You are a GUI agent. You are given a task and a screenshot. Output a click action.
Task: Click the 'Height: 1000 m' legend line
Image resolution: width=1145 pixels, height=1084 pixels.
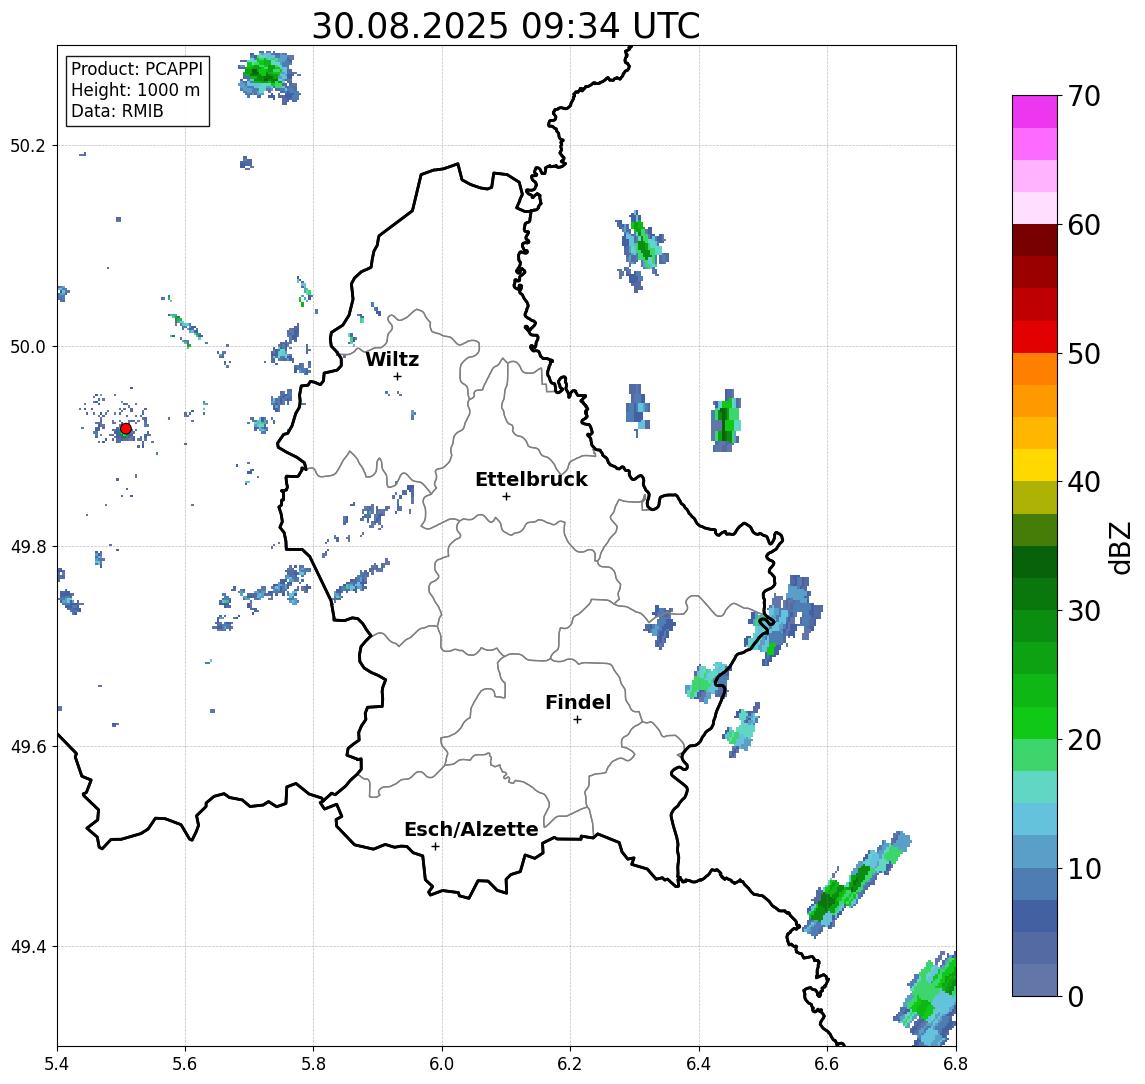coord(135,90)
